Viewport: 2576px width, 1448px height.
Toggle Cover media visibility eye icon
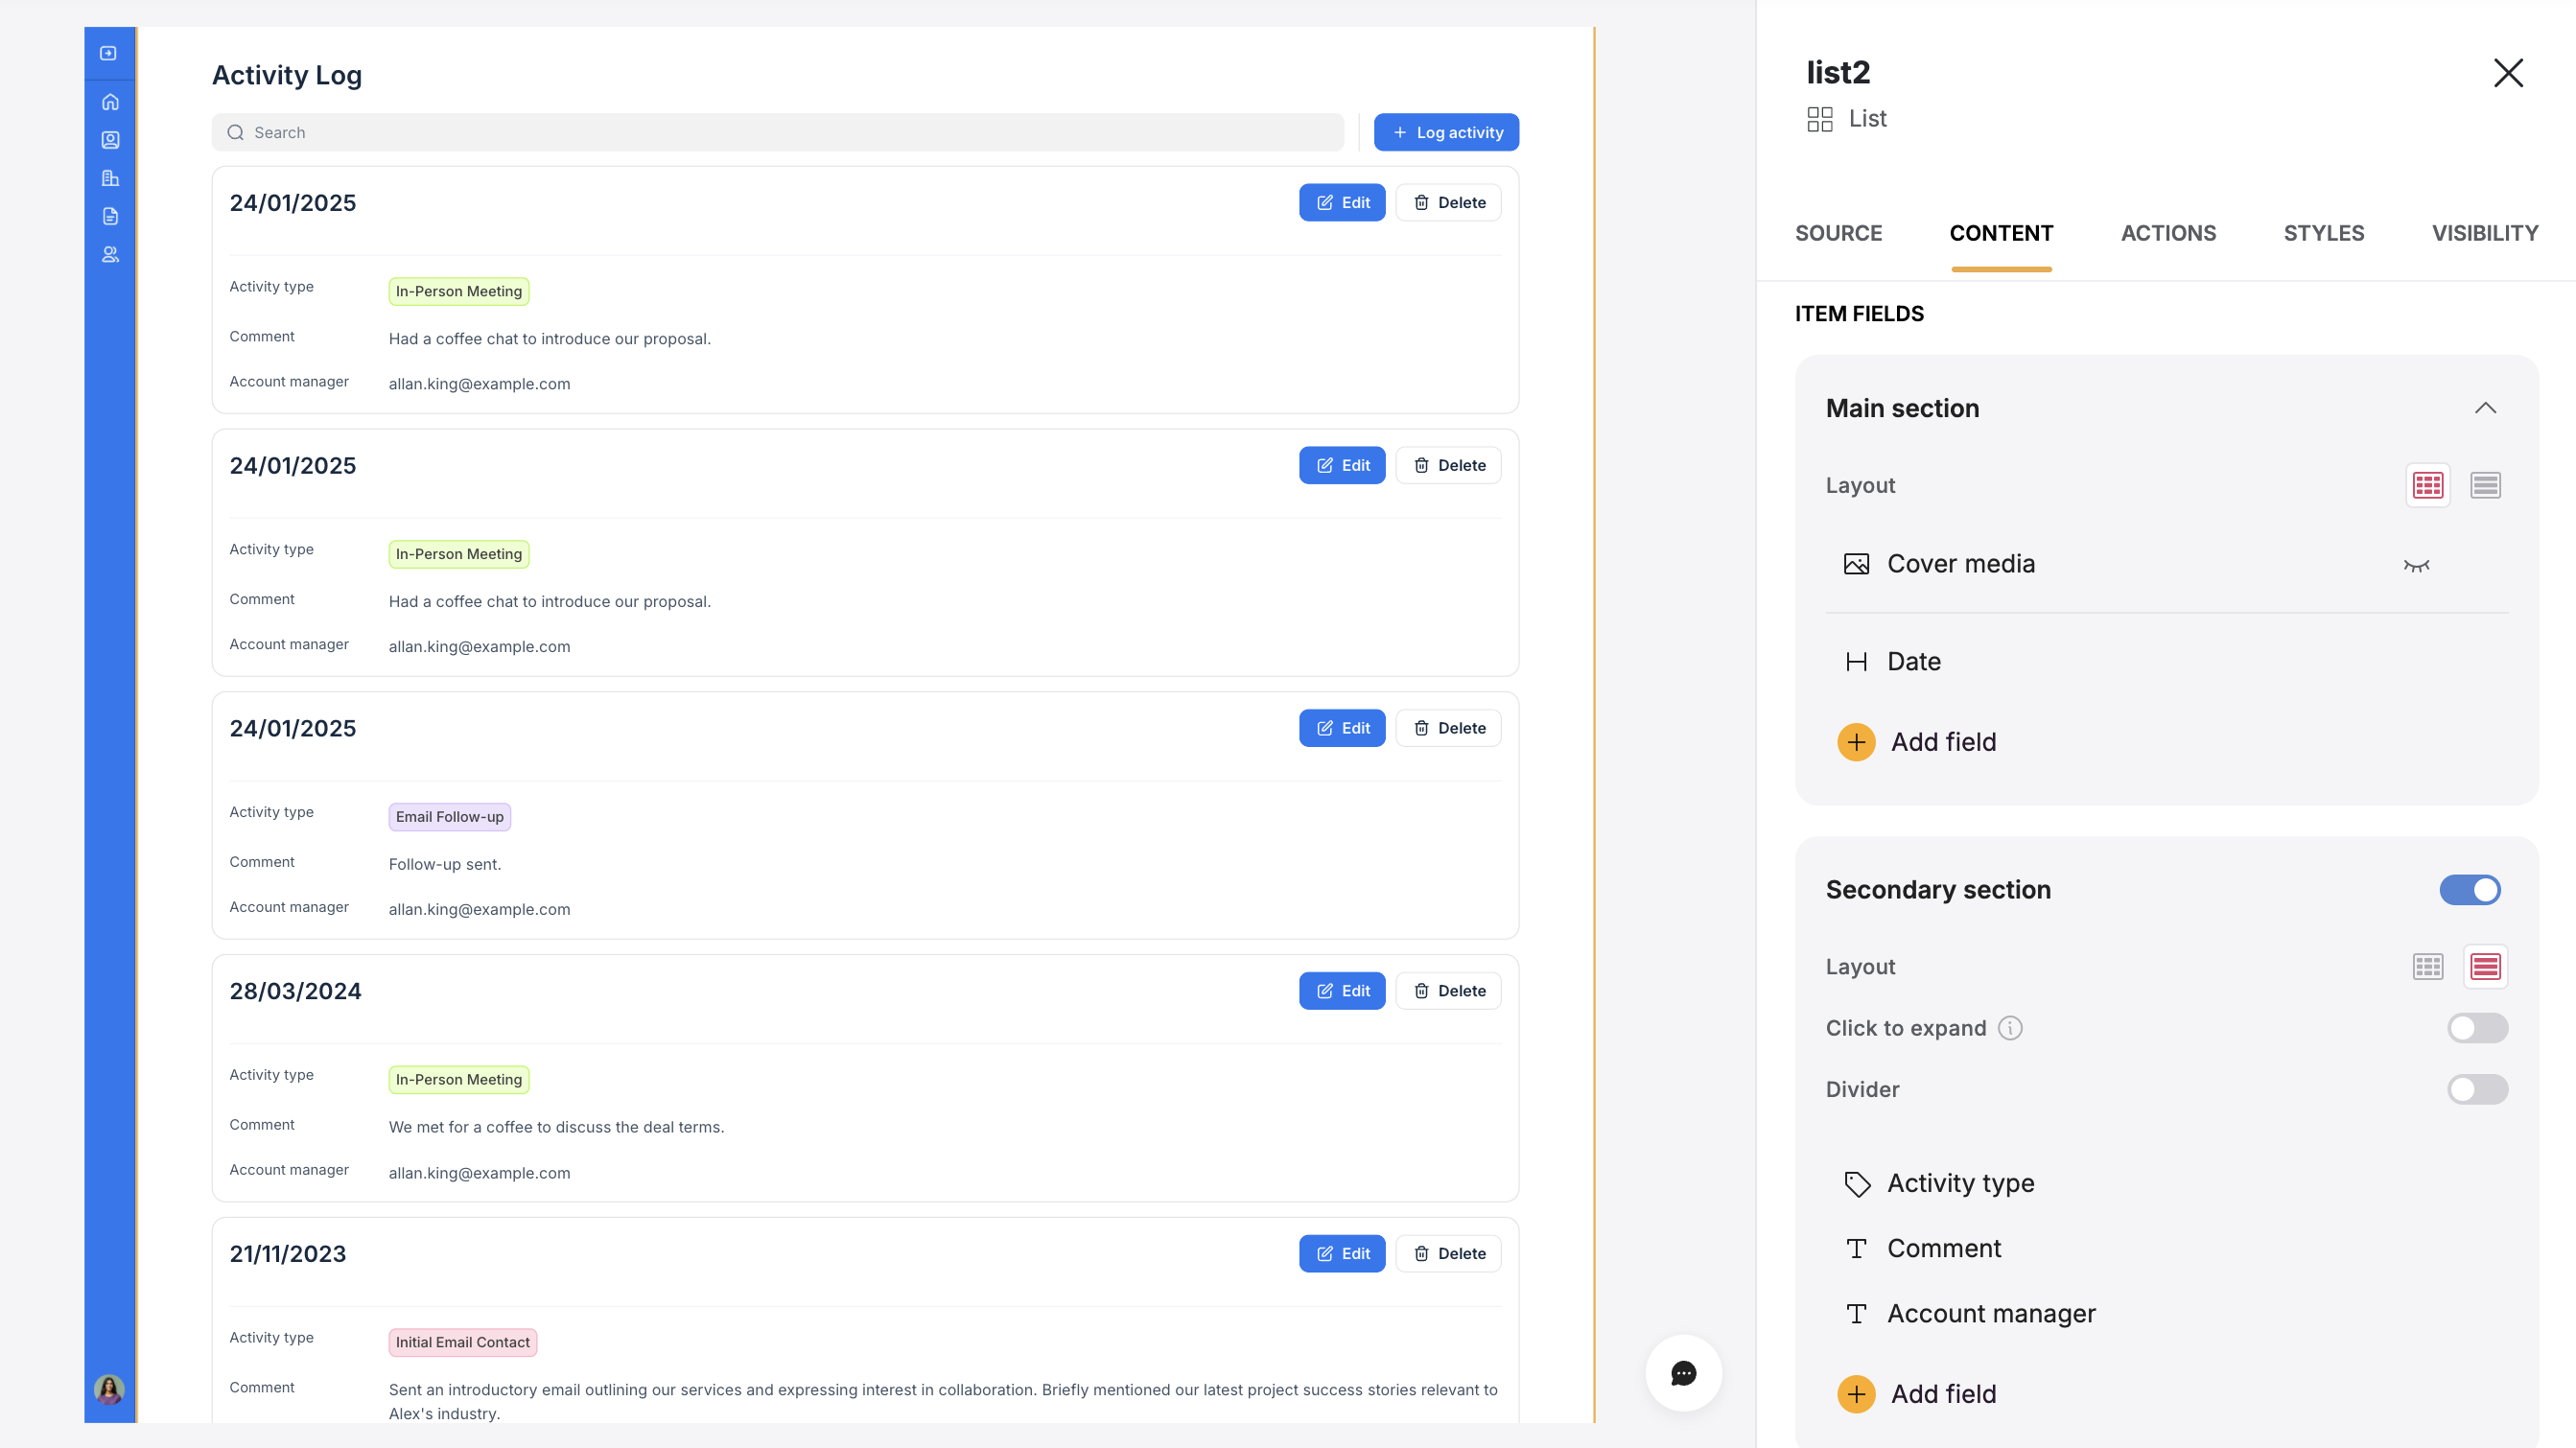point(2416,565)
